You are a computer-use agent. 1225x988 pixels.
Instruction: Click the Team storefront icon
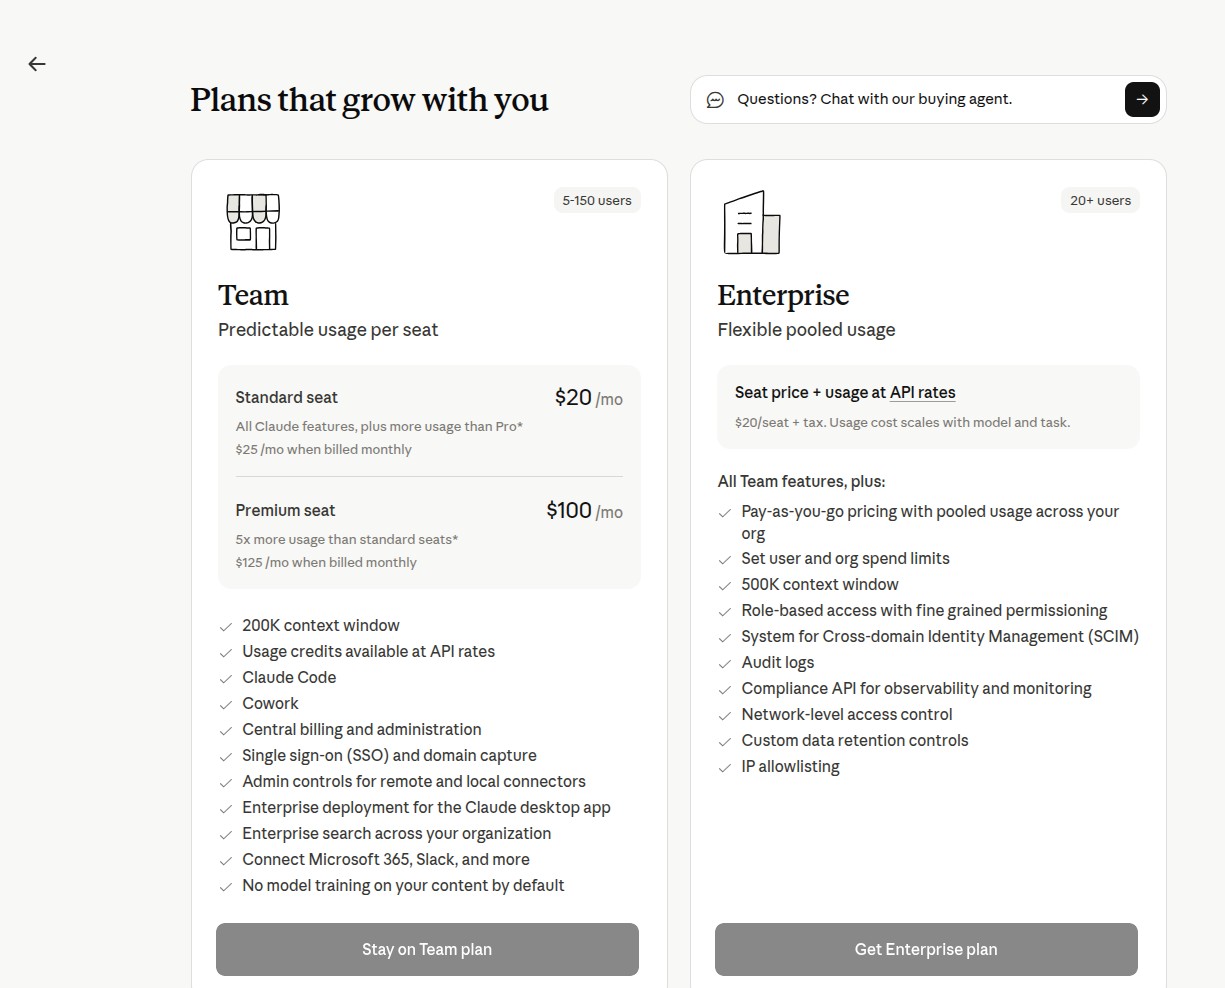[x=253, y=222]
